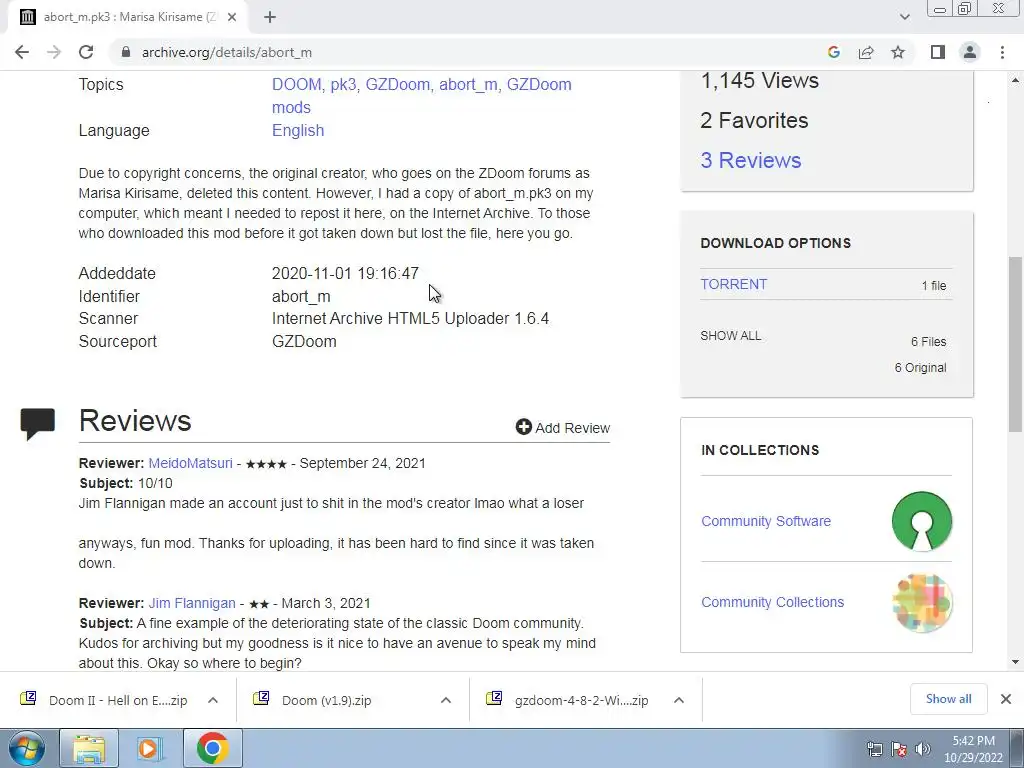Image resolution: width=1024 pixels, height=768 pixels.
Task: Click Show all downloads button
Action: [948, 699]
